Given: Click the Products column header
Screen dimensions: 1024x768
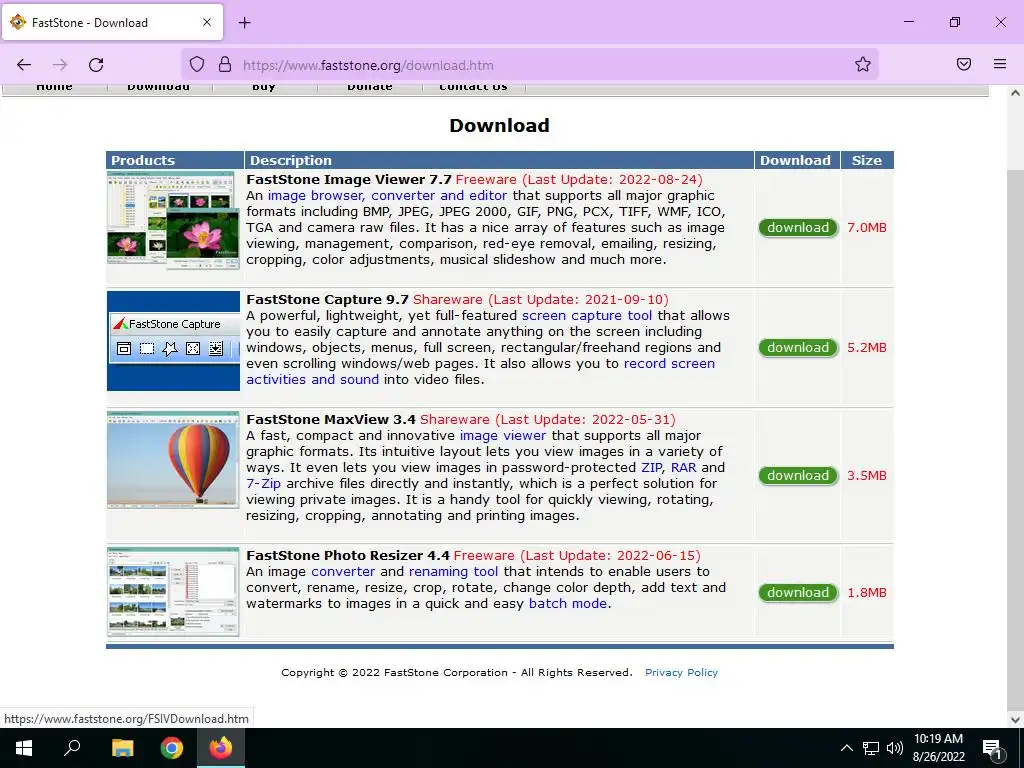Looking at the screenshot, I should (175, 161).
